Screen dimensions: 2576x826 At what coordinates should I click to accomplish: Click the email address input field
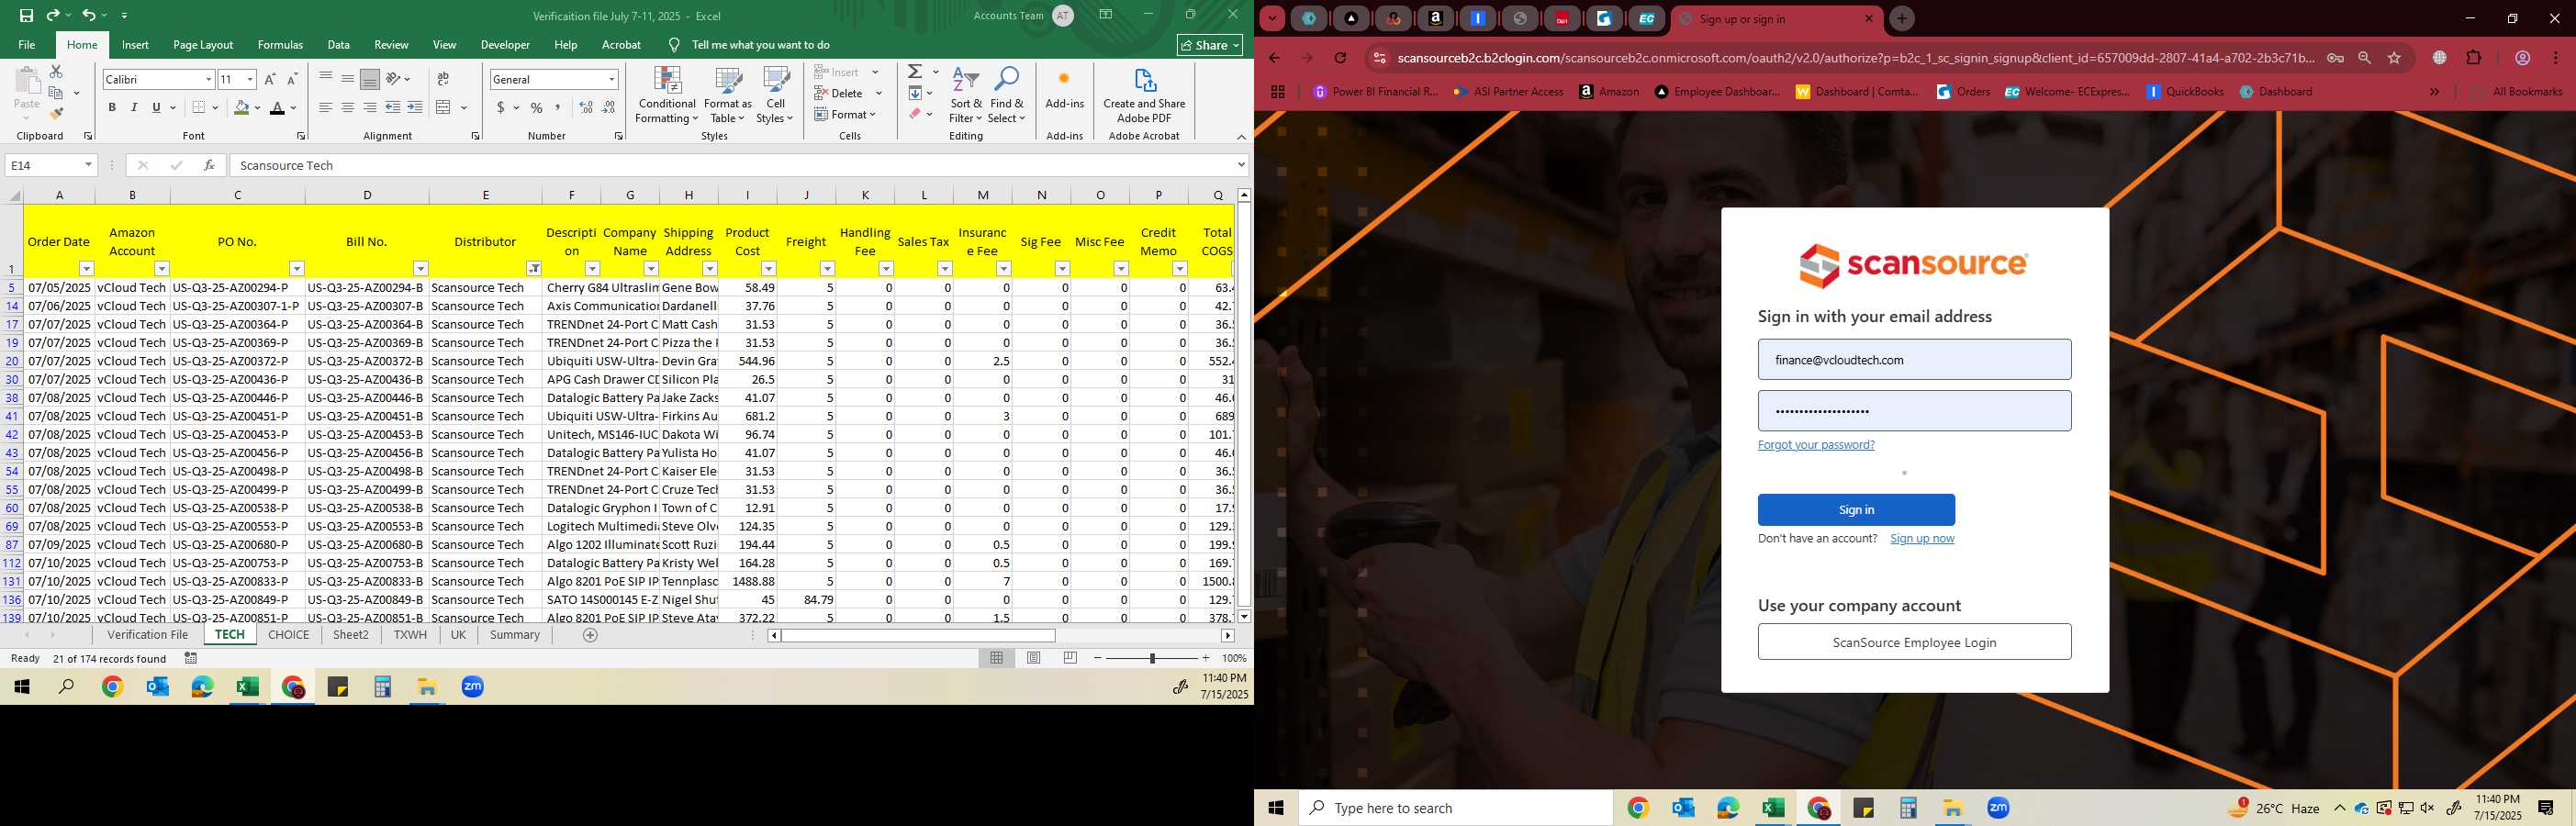click(1914, 360)
